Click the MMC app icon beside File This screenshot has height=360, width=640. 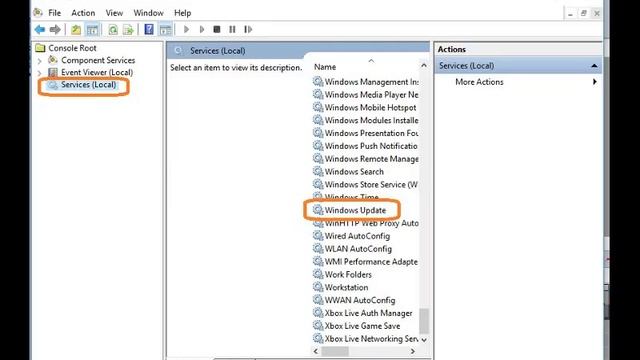38,13
